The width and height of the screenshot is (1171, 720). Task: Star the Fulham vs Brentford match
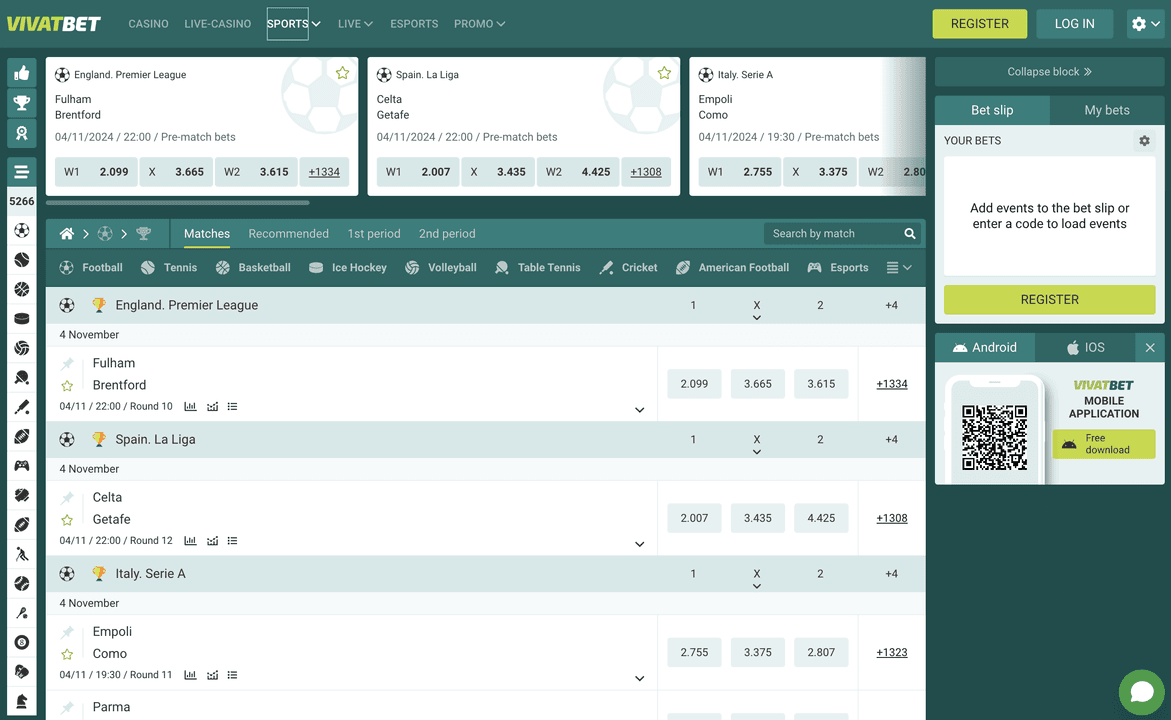coord(67,386)
